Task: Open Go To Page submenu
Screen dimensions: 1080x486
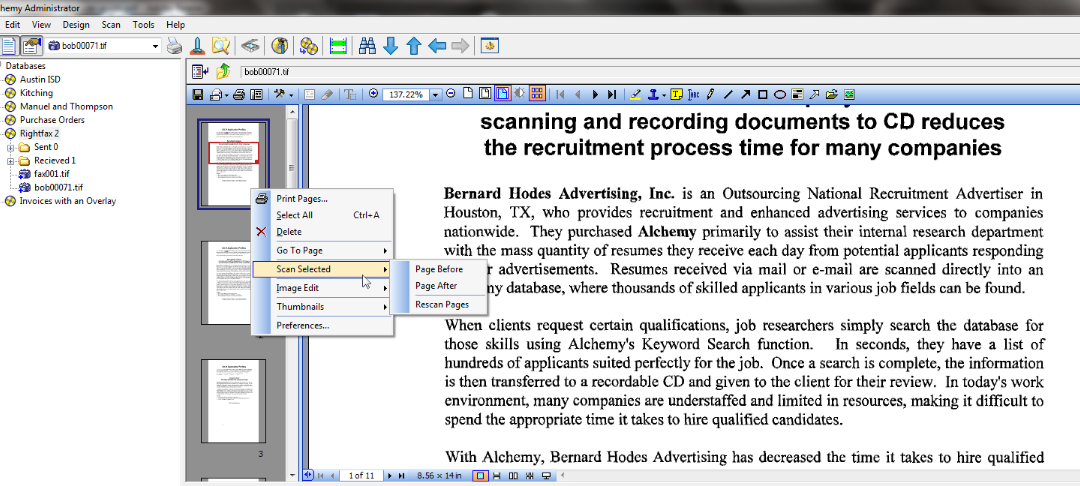Action: pyautogui.click(x=323, y=251)
